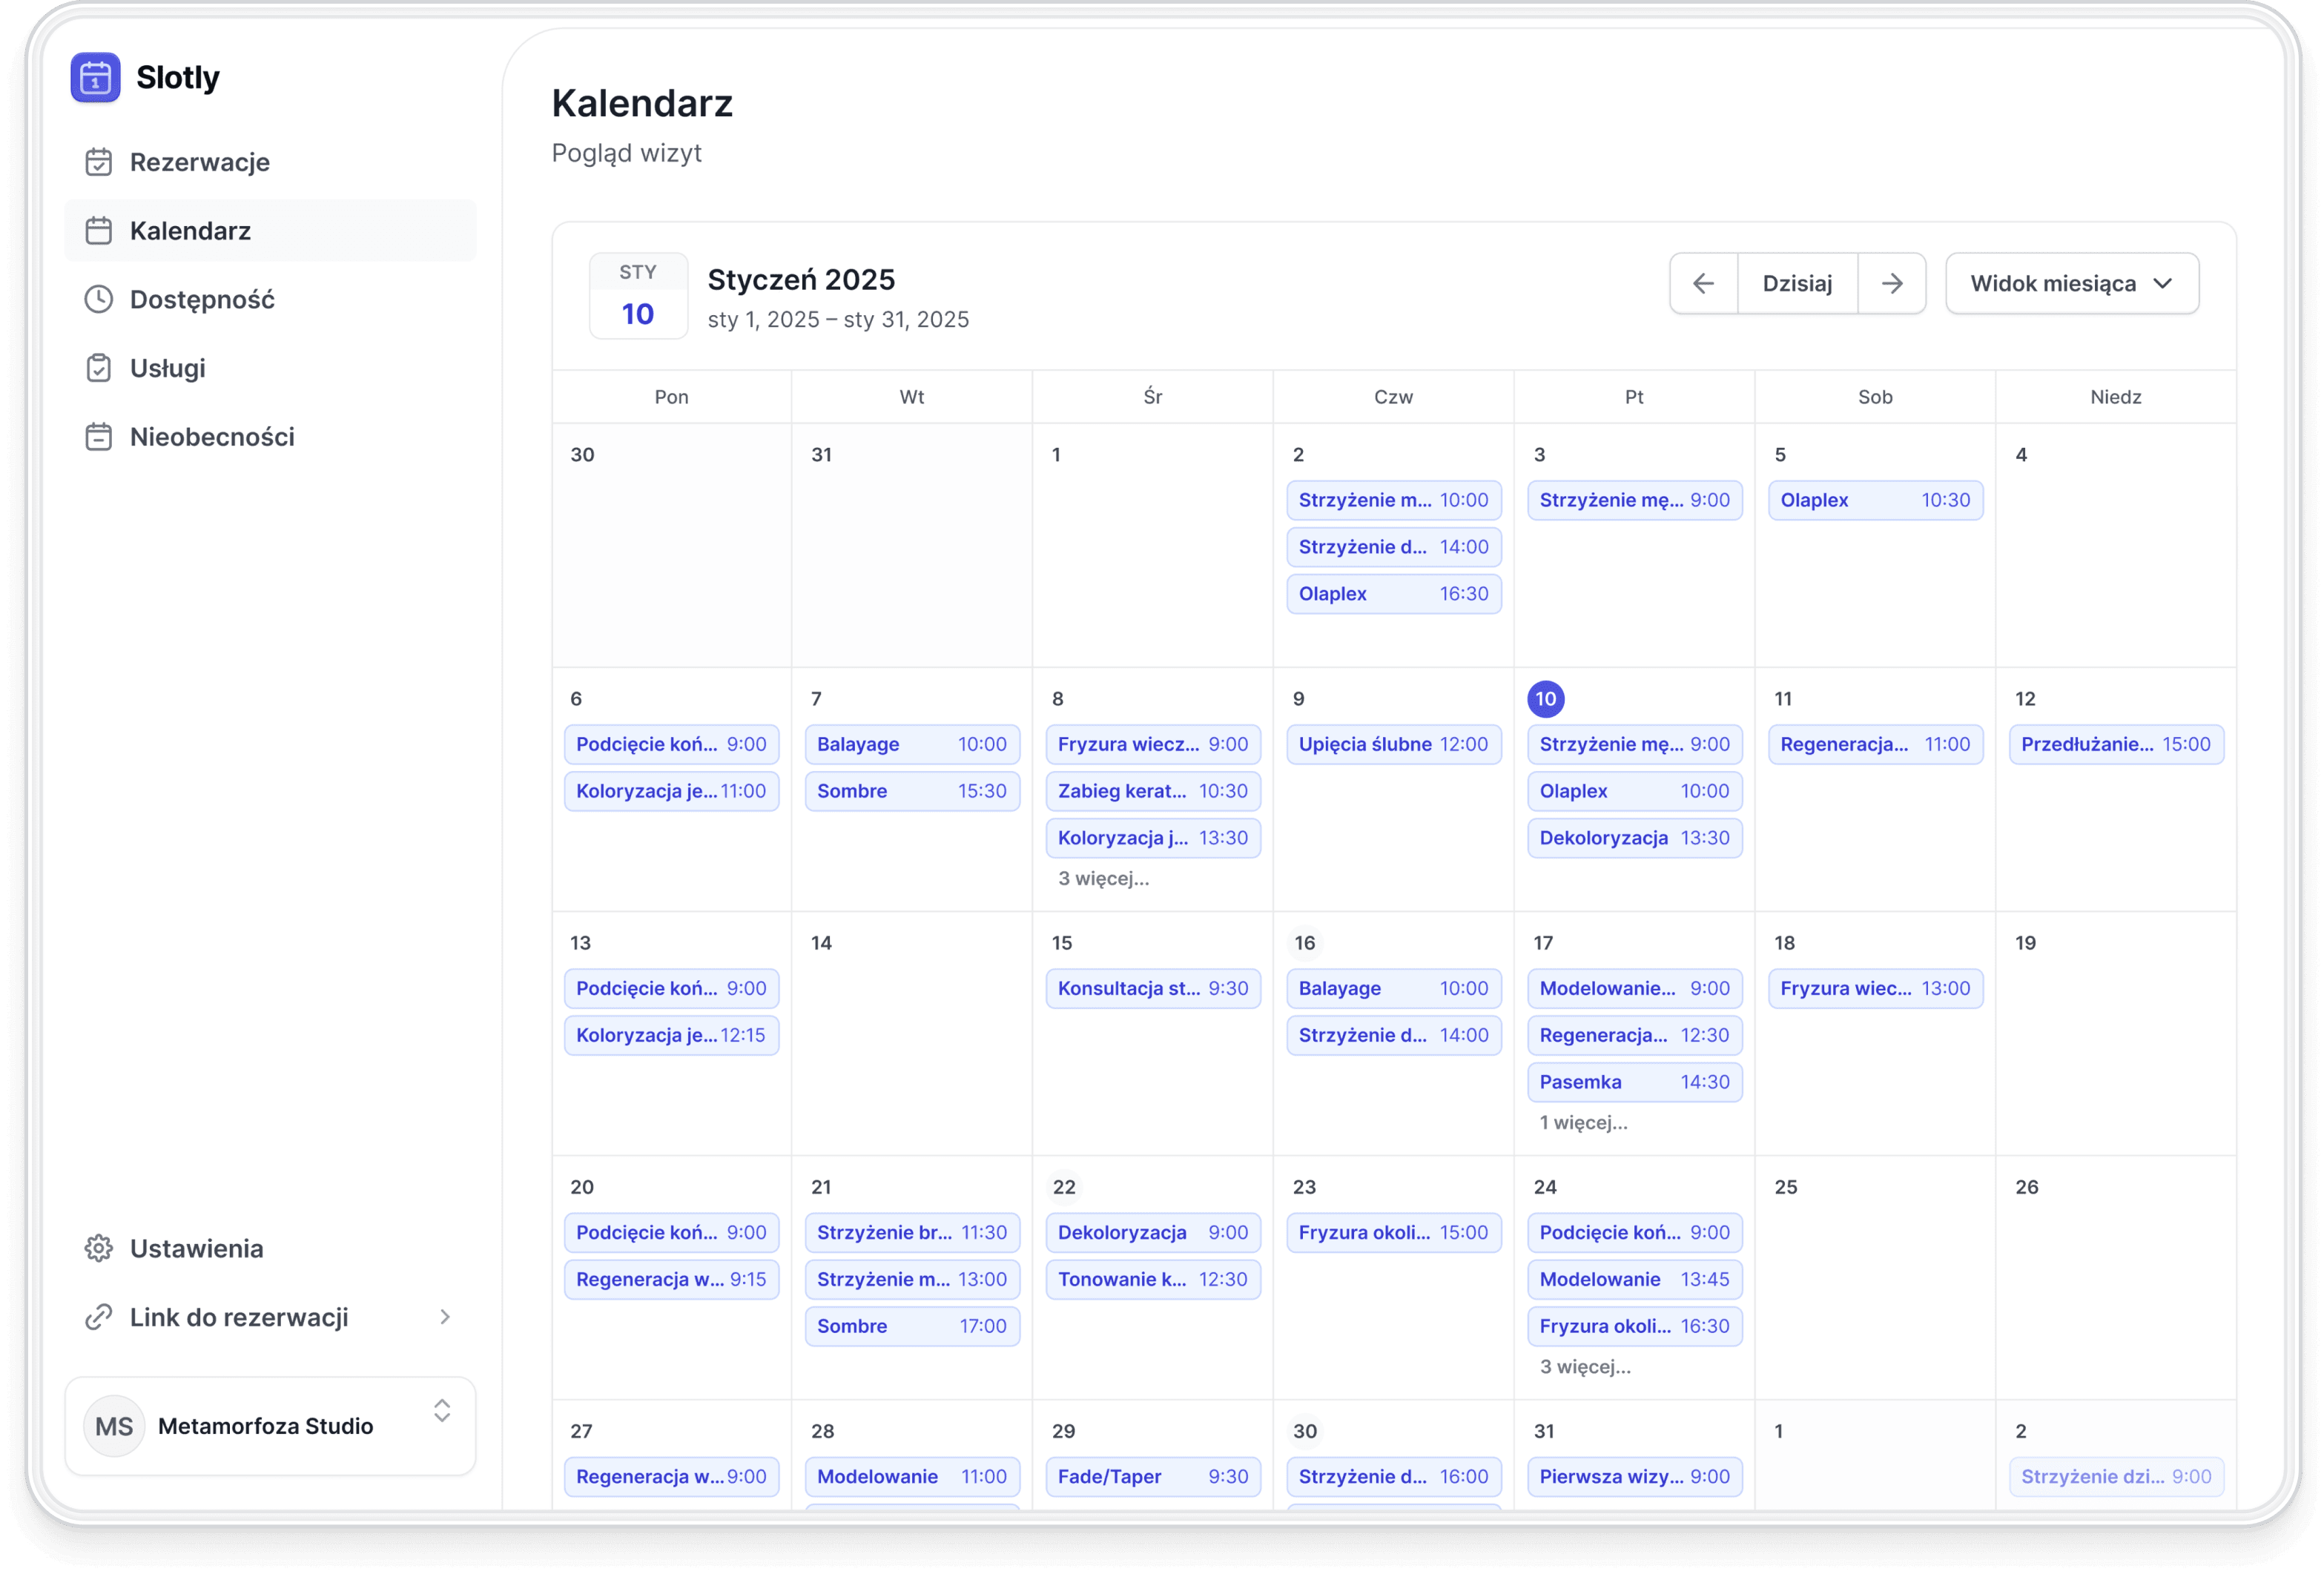This screenshot has height=1574, width=2324.
Task: Click the Usługi clipboard icon
Action: pyautogui.click(x=98, y=368)
